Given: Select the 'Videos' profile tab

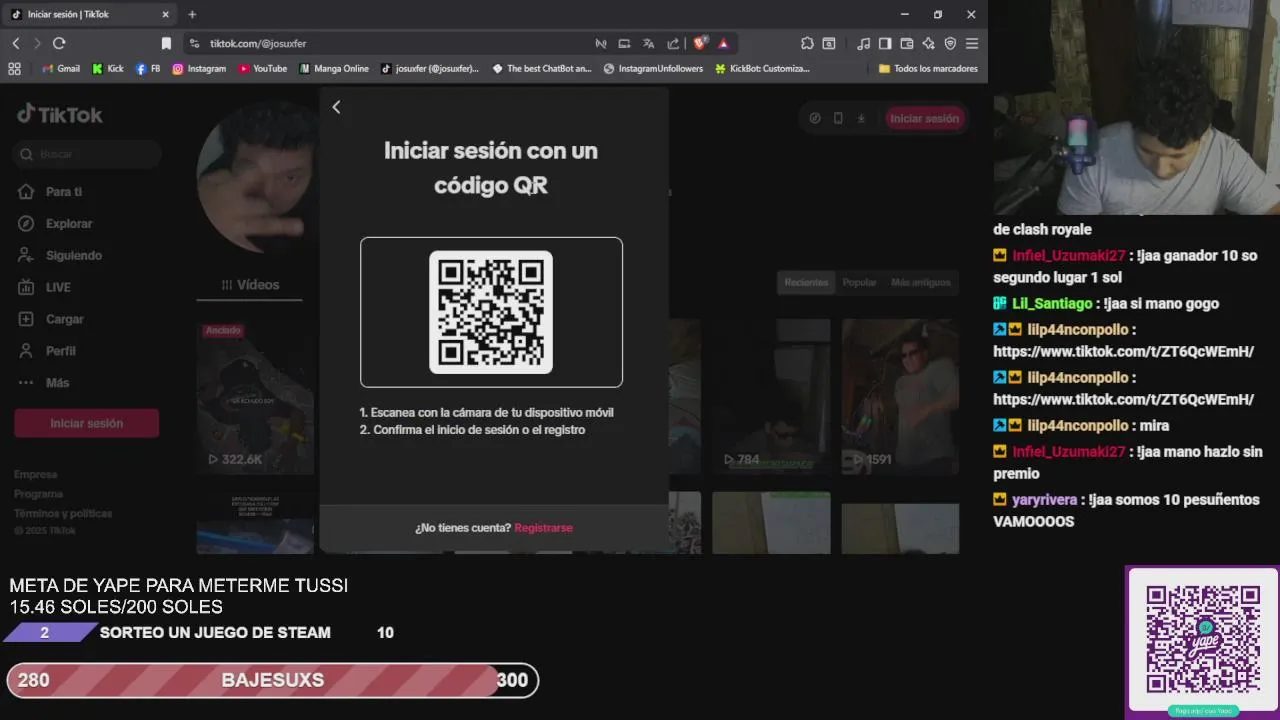Looking at the screenshot, I should pyautogui.click(x=250, y=285).
